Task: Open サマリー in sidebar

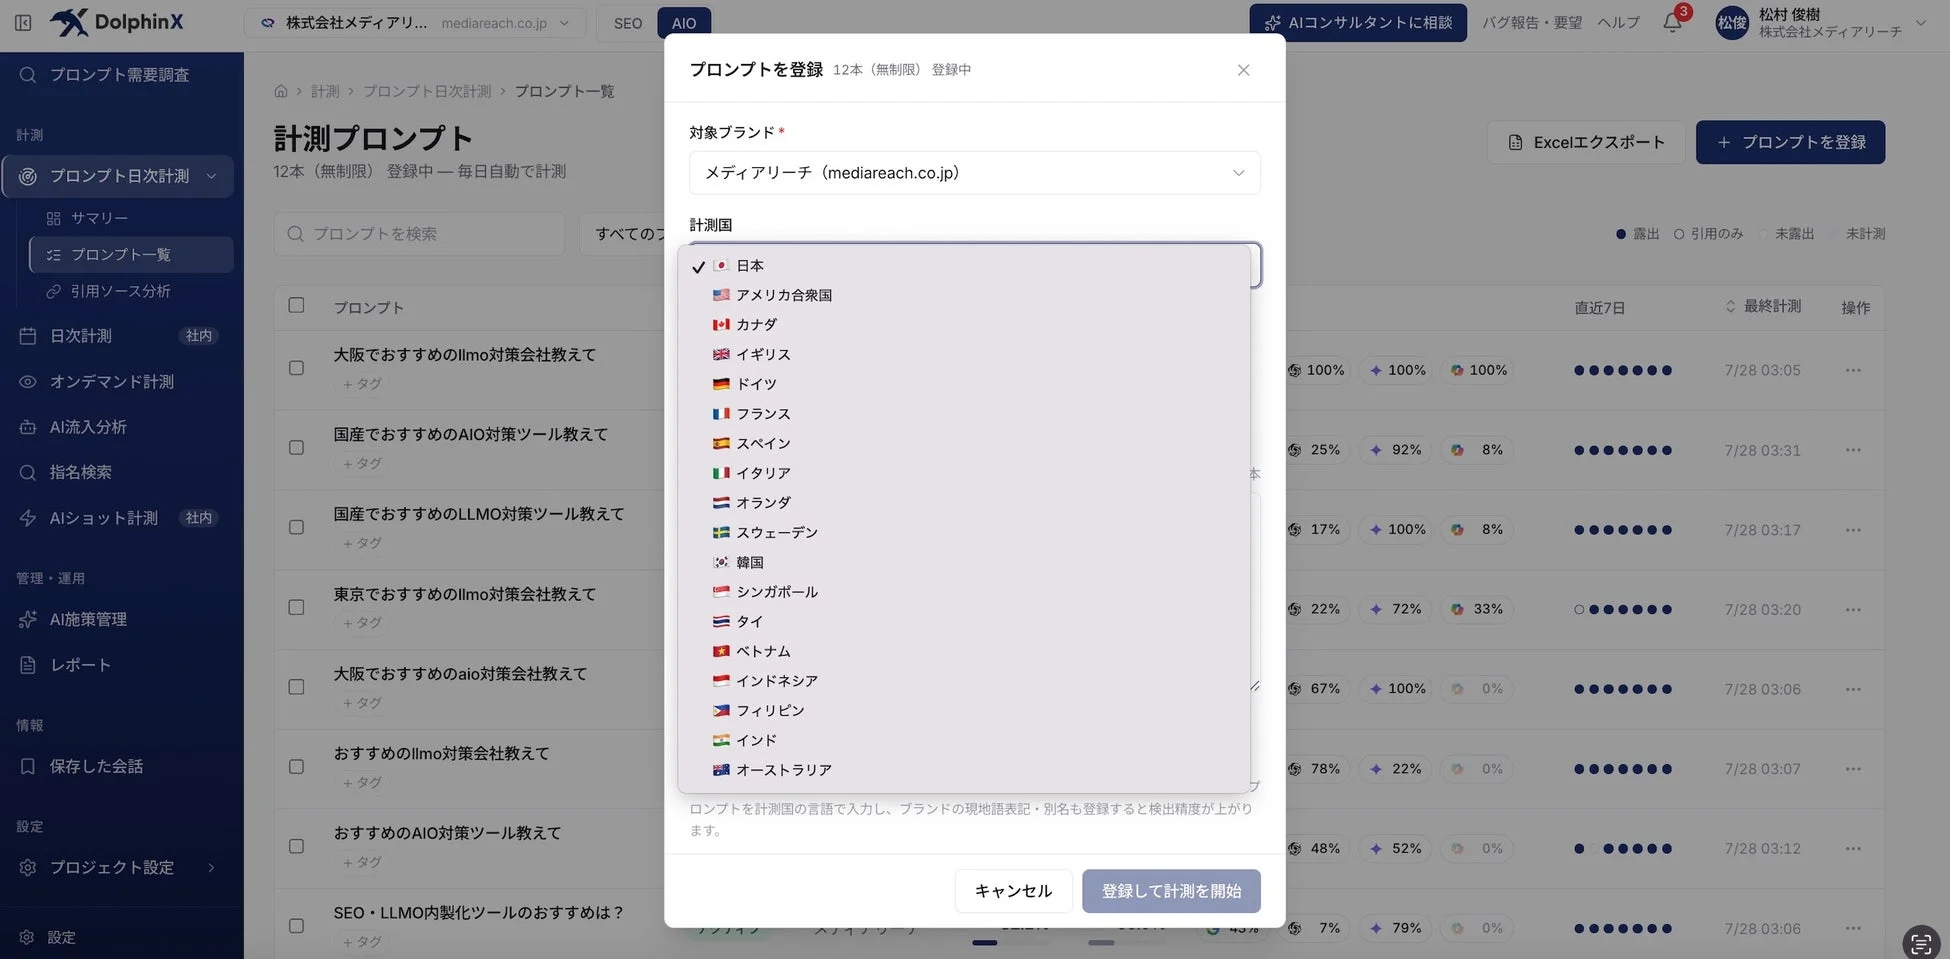Action: coord(99,218)
